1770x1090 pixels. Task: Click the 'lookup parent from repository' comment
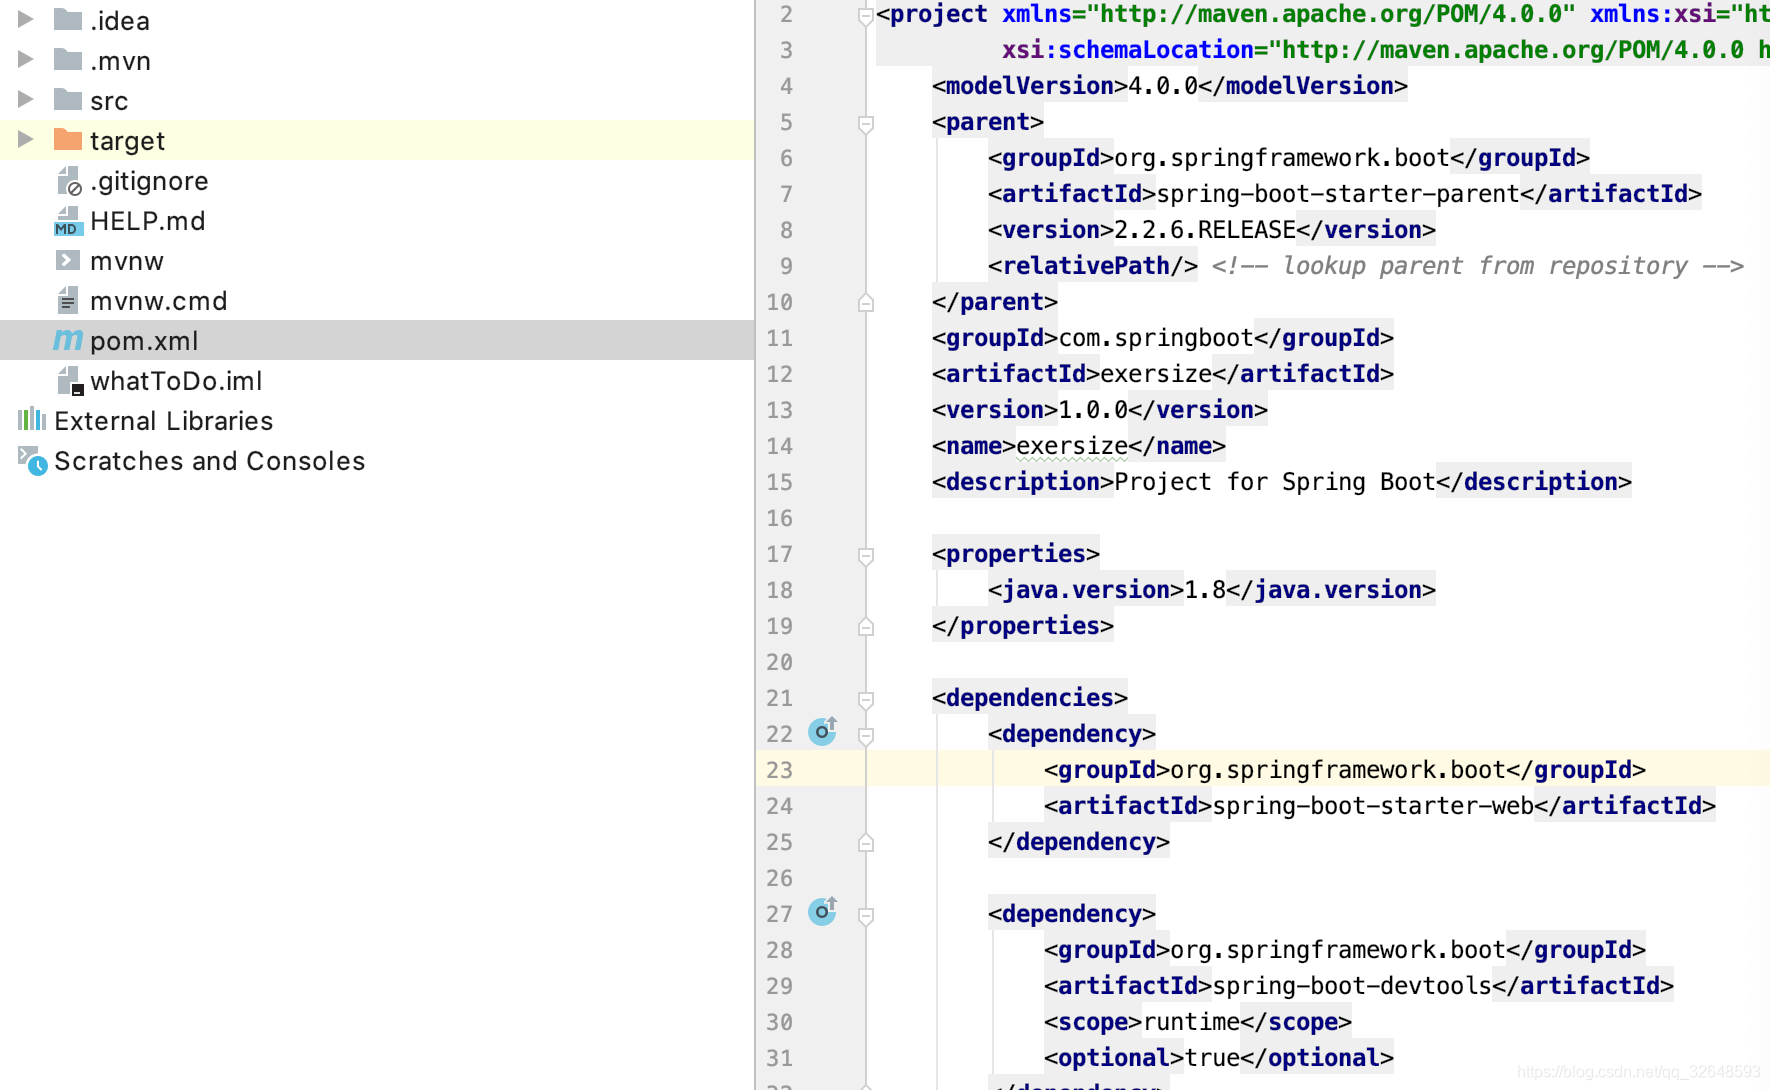(1478, 266)
